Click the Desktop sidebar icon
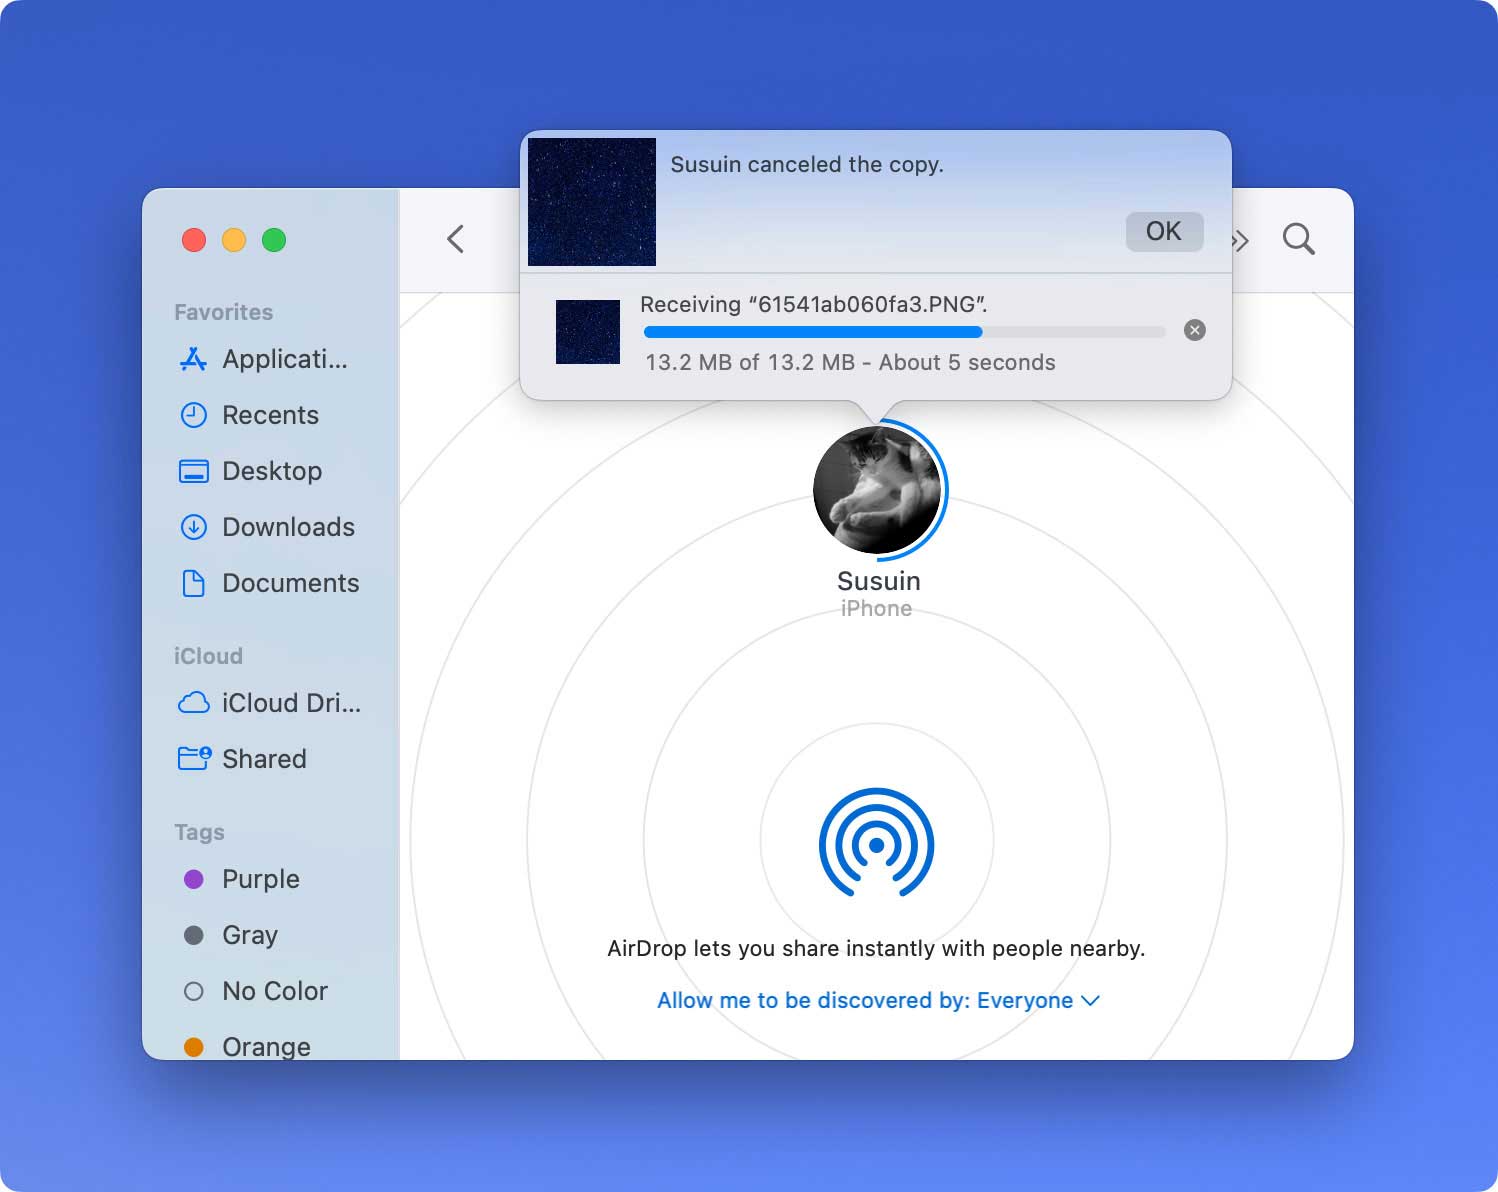This screenshot has height=1192, width=1498. tap(193, 471)
